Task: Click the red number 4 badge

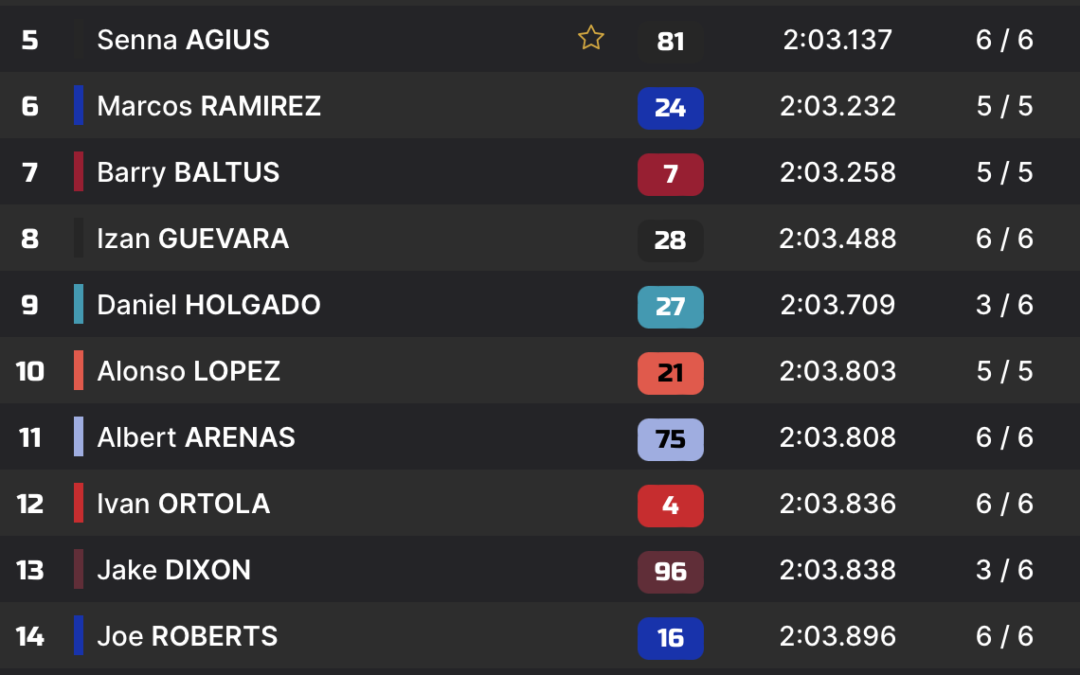Action: tap(670, 506)
